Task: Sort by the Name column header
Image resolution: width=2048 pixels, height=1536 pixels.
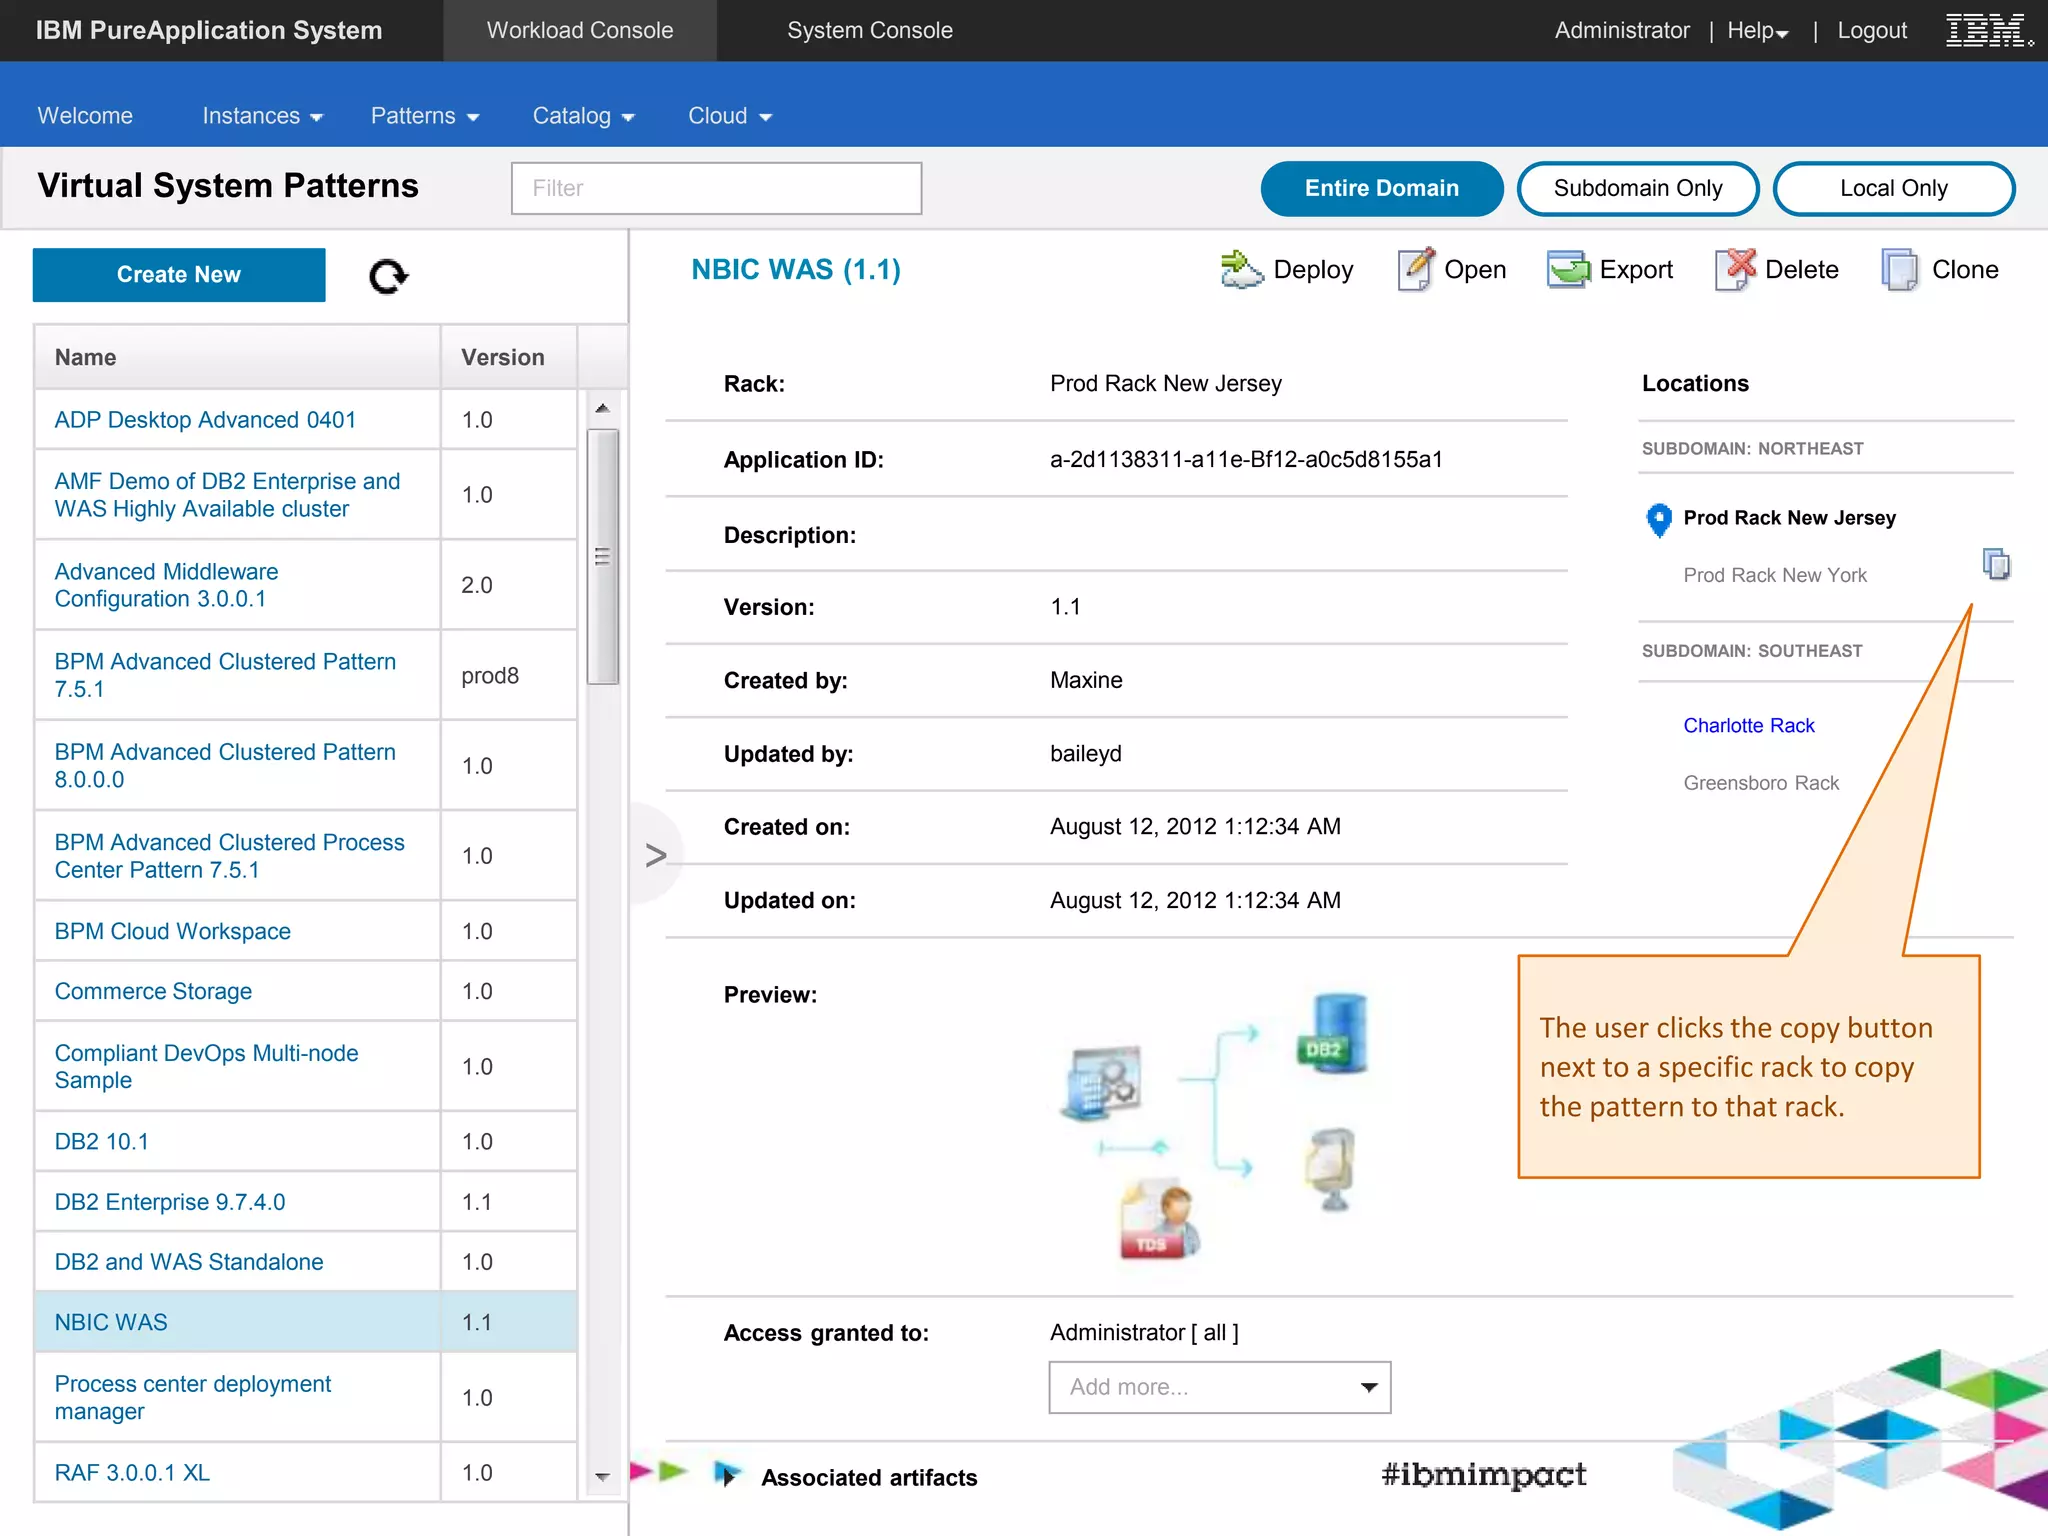Action: [237, 358]
